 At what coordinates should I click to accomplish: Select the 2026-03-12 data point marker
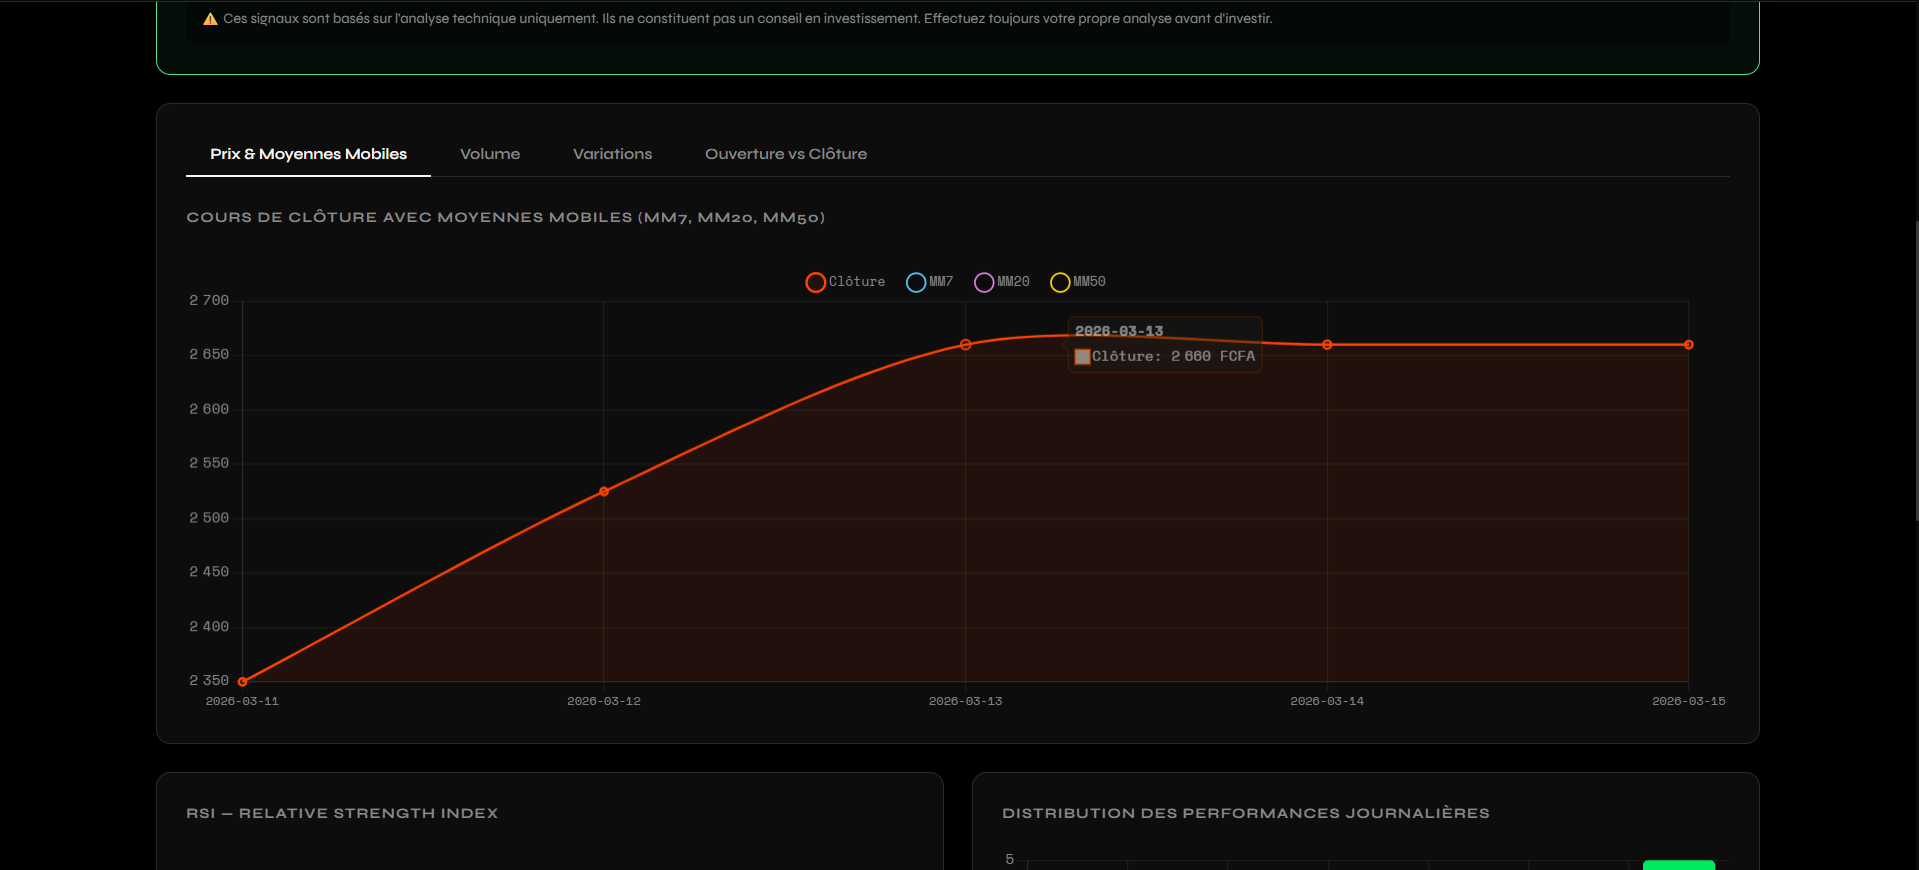pyautogui.click(x=604, y=491)
